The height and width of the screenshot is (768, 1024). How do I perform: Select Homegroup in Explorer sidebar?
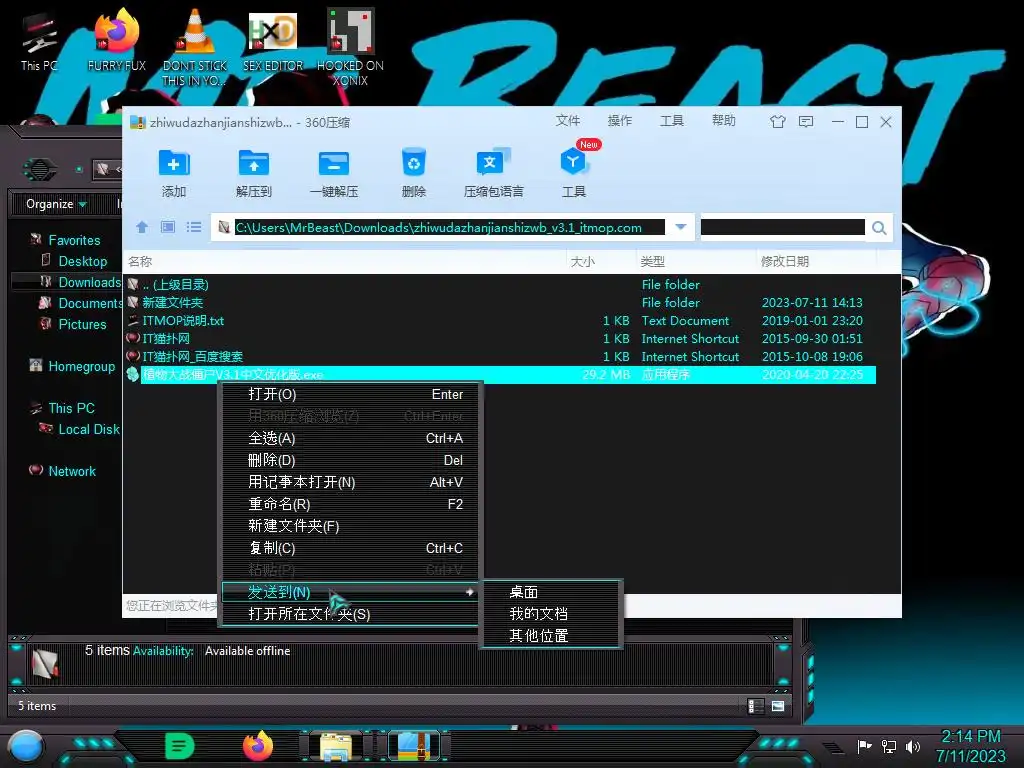pos(82,366)
